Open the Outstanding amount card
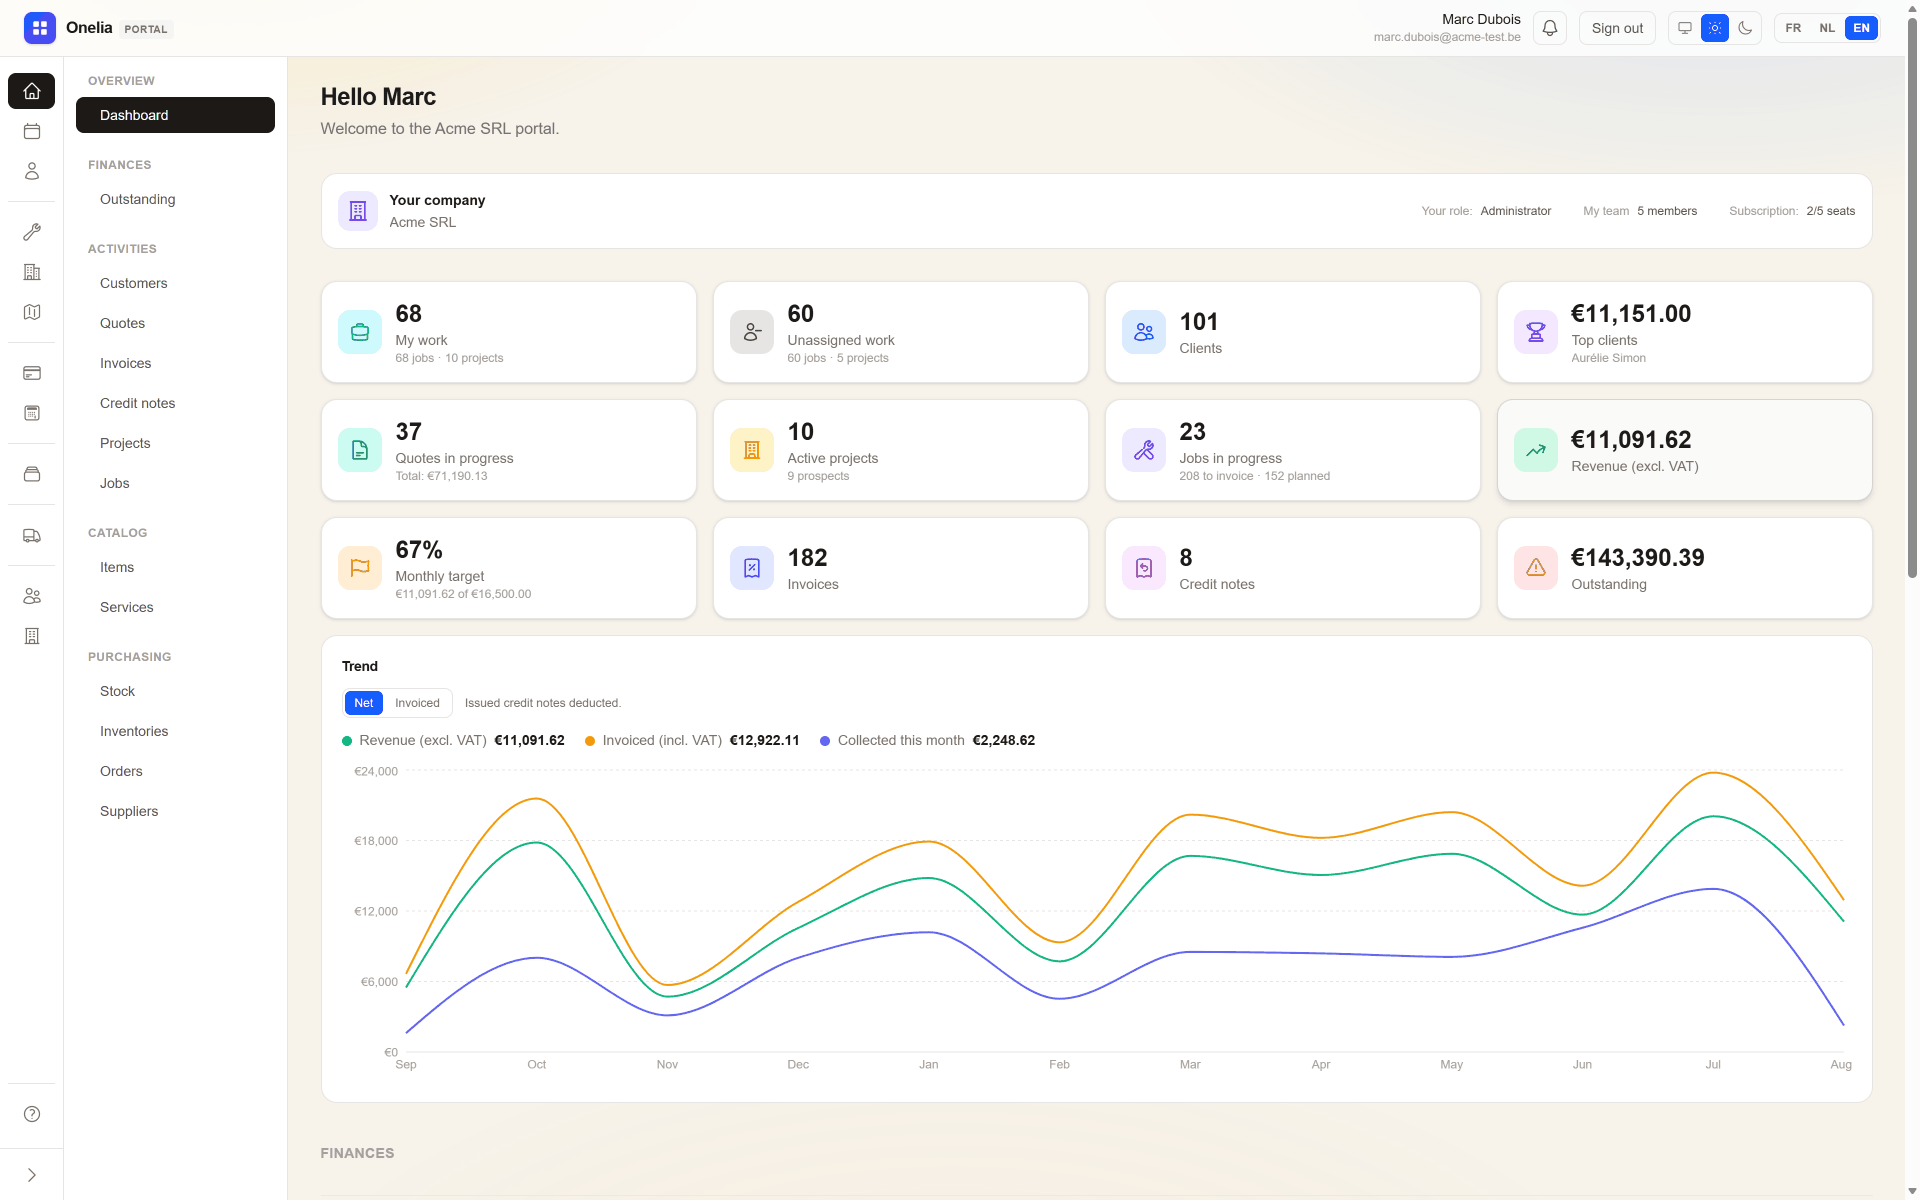The width and height of the screenshot is (1920, 1200). 1684,568
